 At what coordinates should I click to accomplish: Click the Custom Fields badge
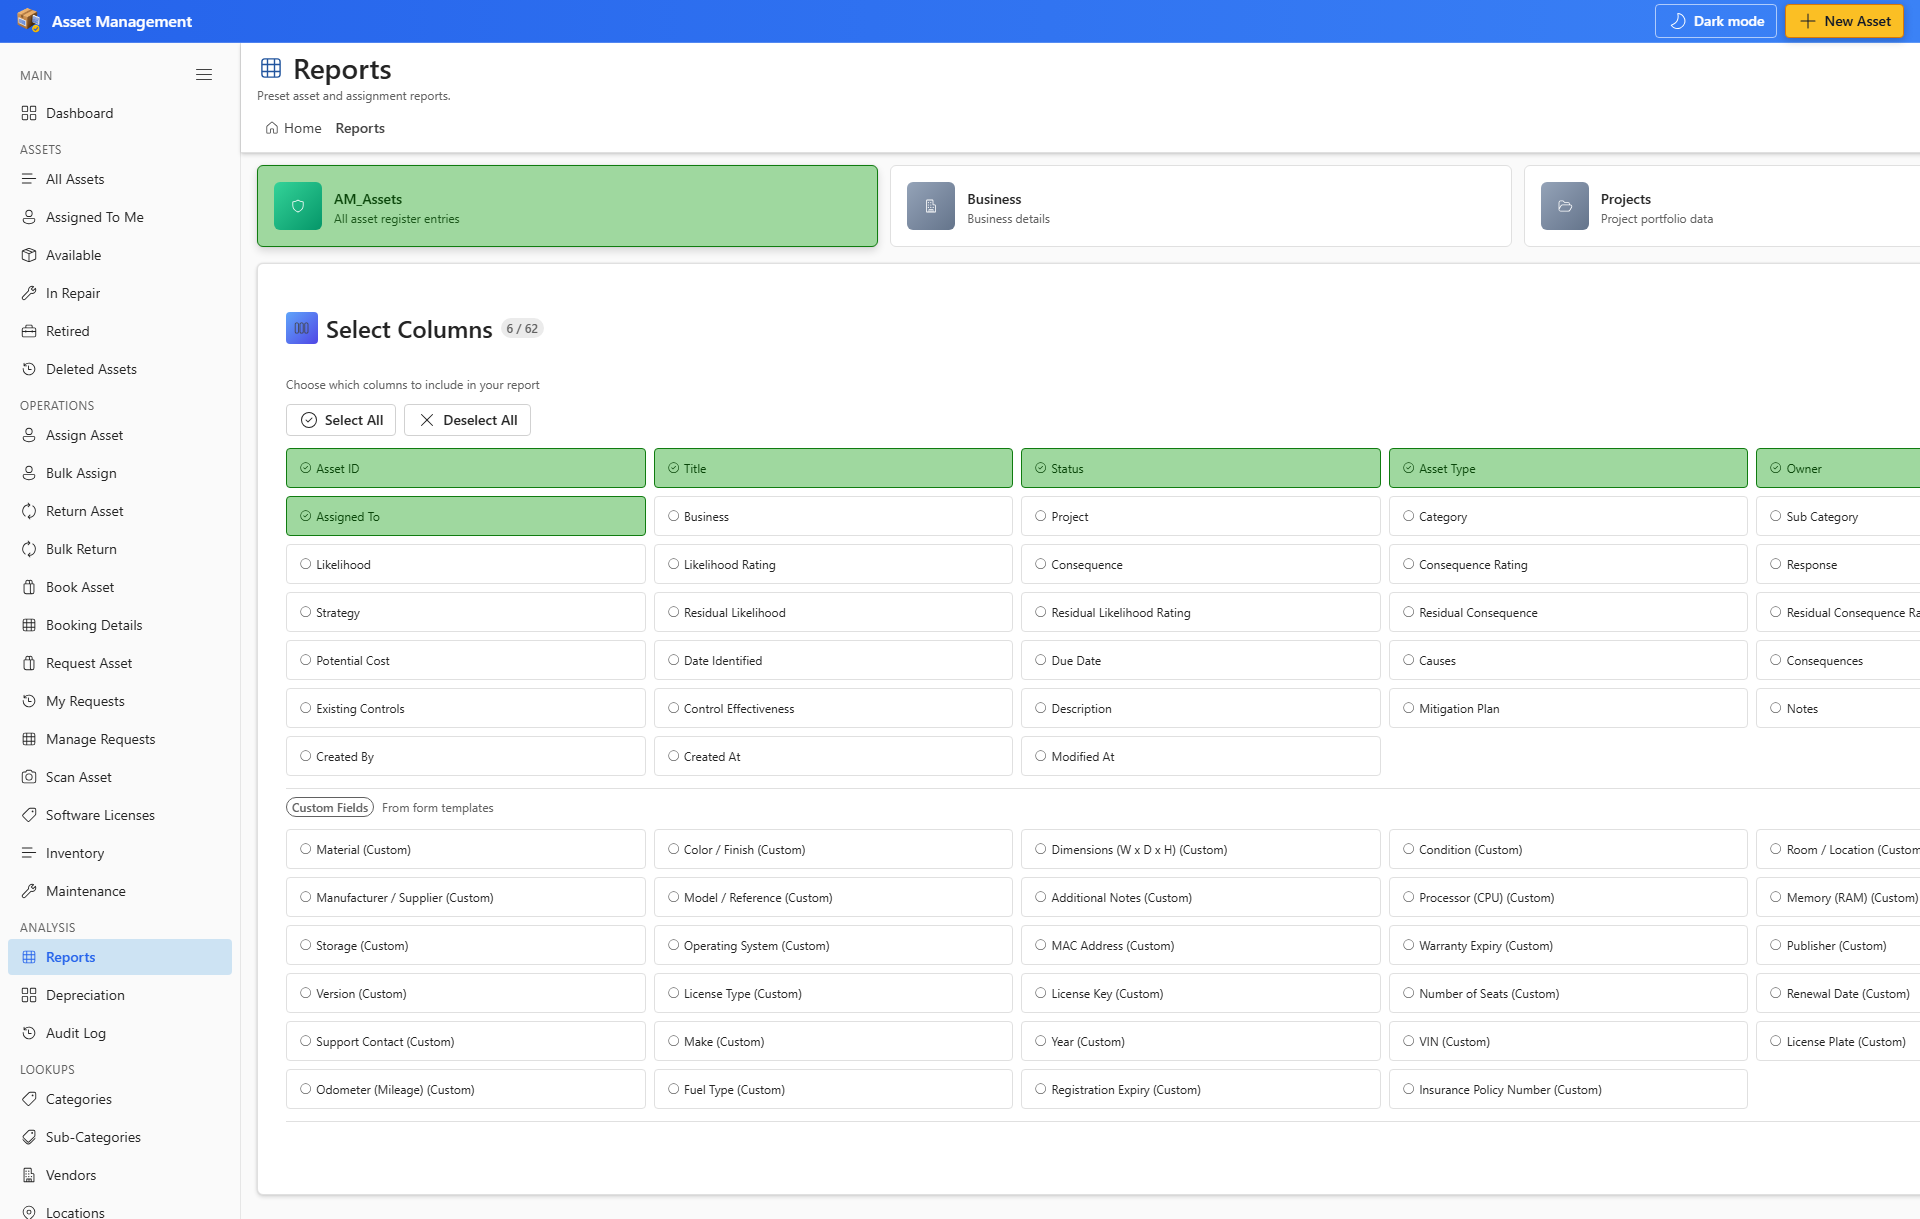point(330,807)
